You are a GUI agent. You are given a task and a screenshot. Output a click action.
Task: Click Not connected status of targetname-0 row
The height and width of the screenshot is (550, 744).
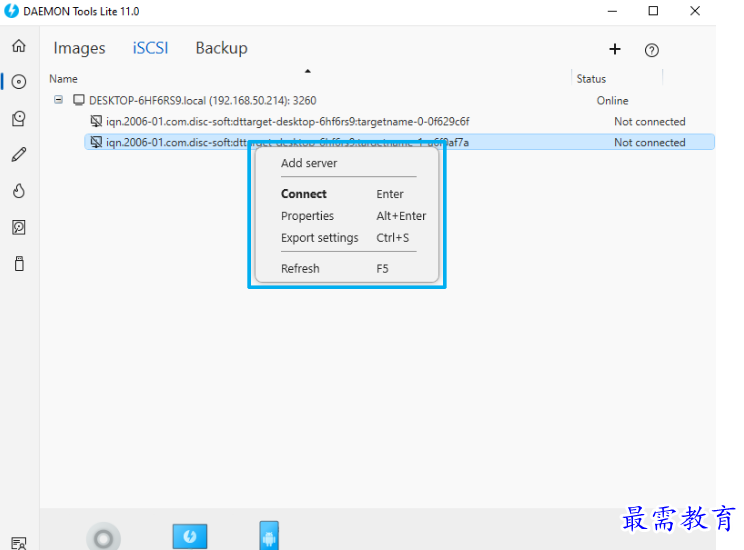point(650,121)
